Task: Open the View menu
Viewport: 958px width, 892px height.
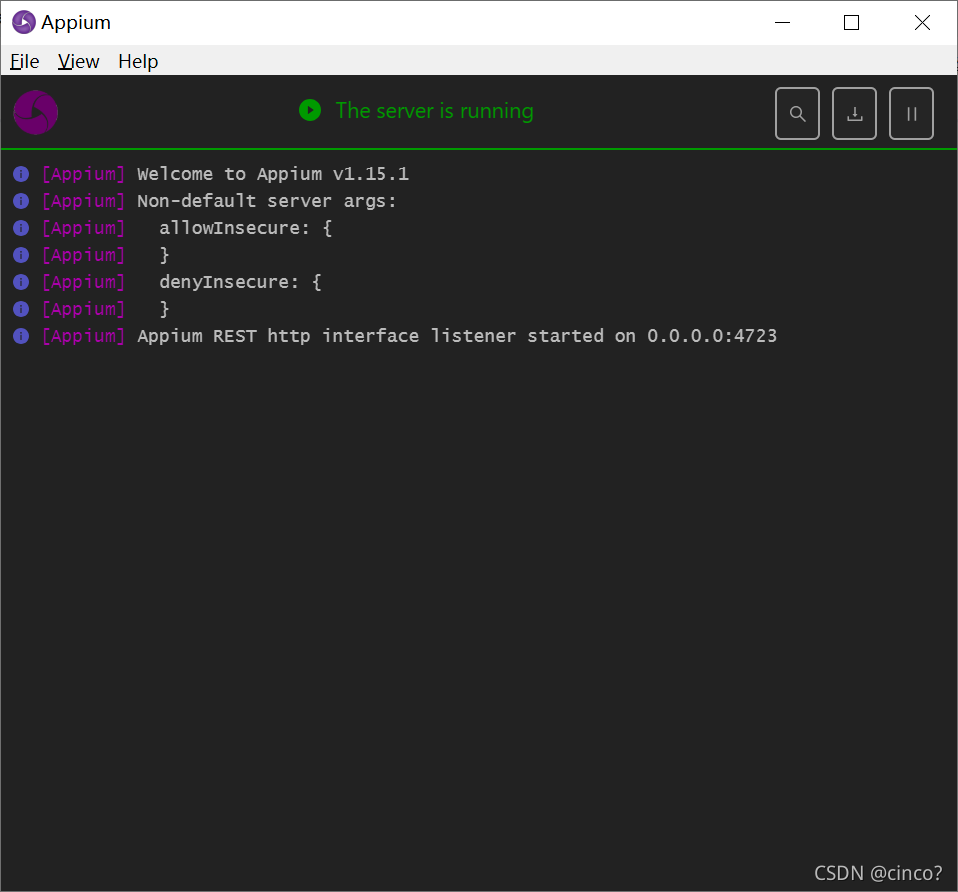Action: (x=78, y=62)
